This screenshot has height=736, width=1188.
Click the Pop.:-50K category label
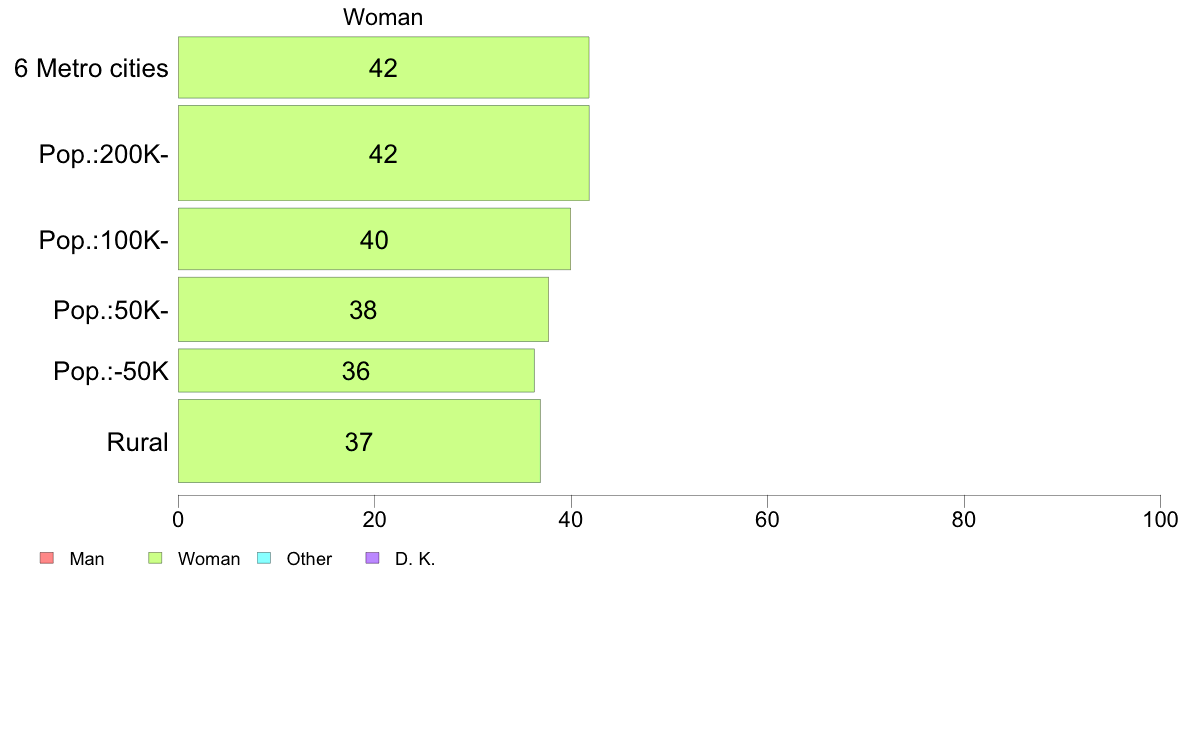111,371
